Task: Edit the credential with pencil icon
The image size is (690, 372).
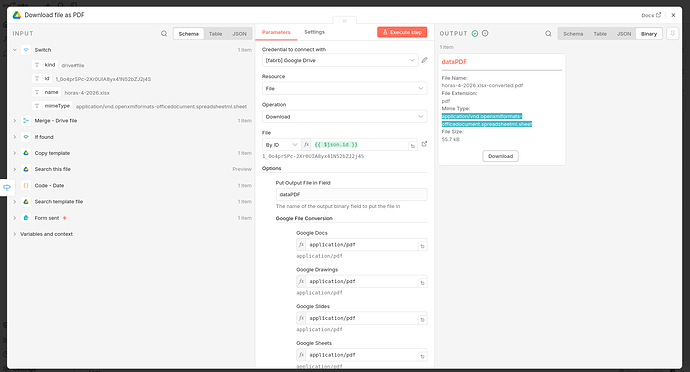Action: [x=424, y=60]
